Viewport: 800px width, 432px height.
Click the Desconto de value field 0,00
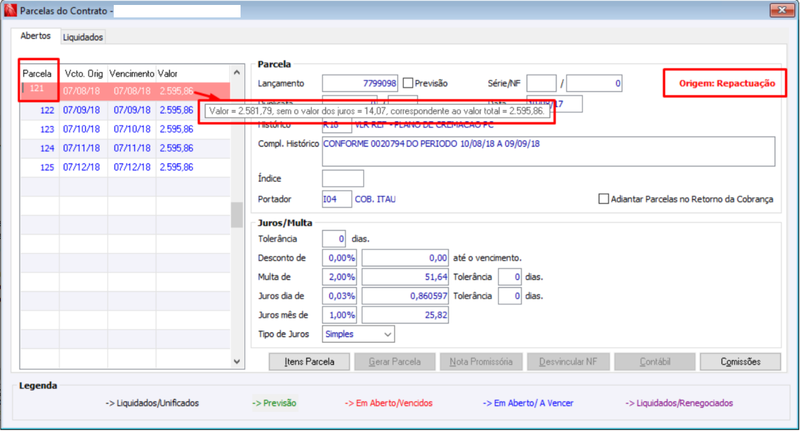(405, 258)
